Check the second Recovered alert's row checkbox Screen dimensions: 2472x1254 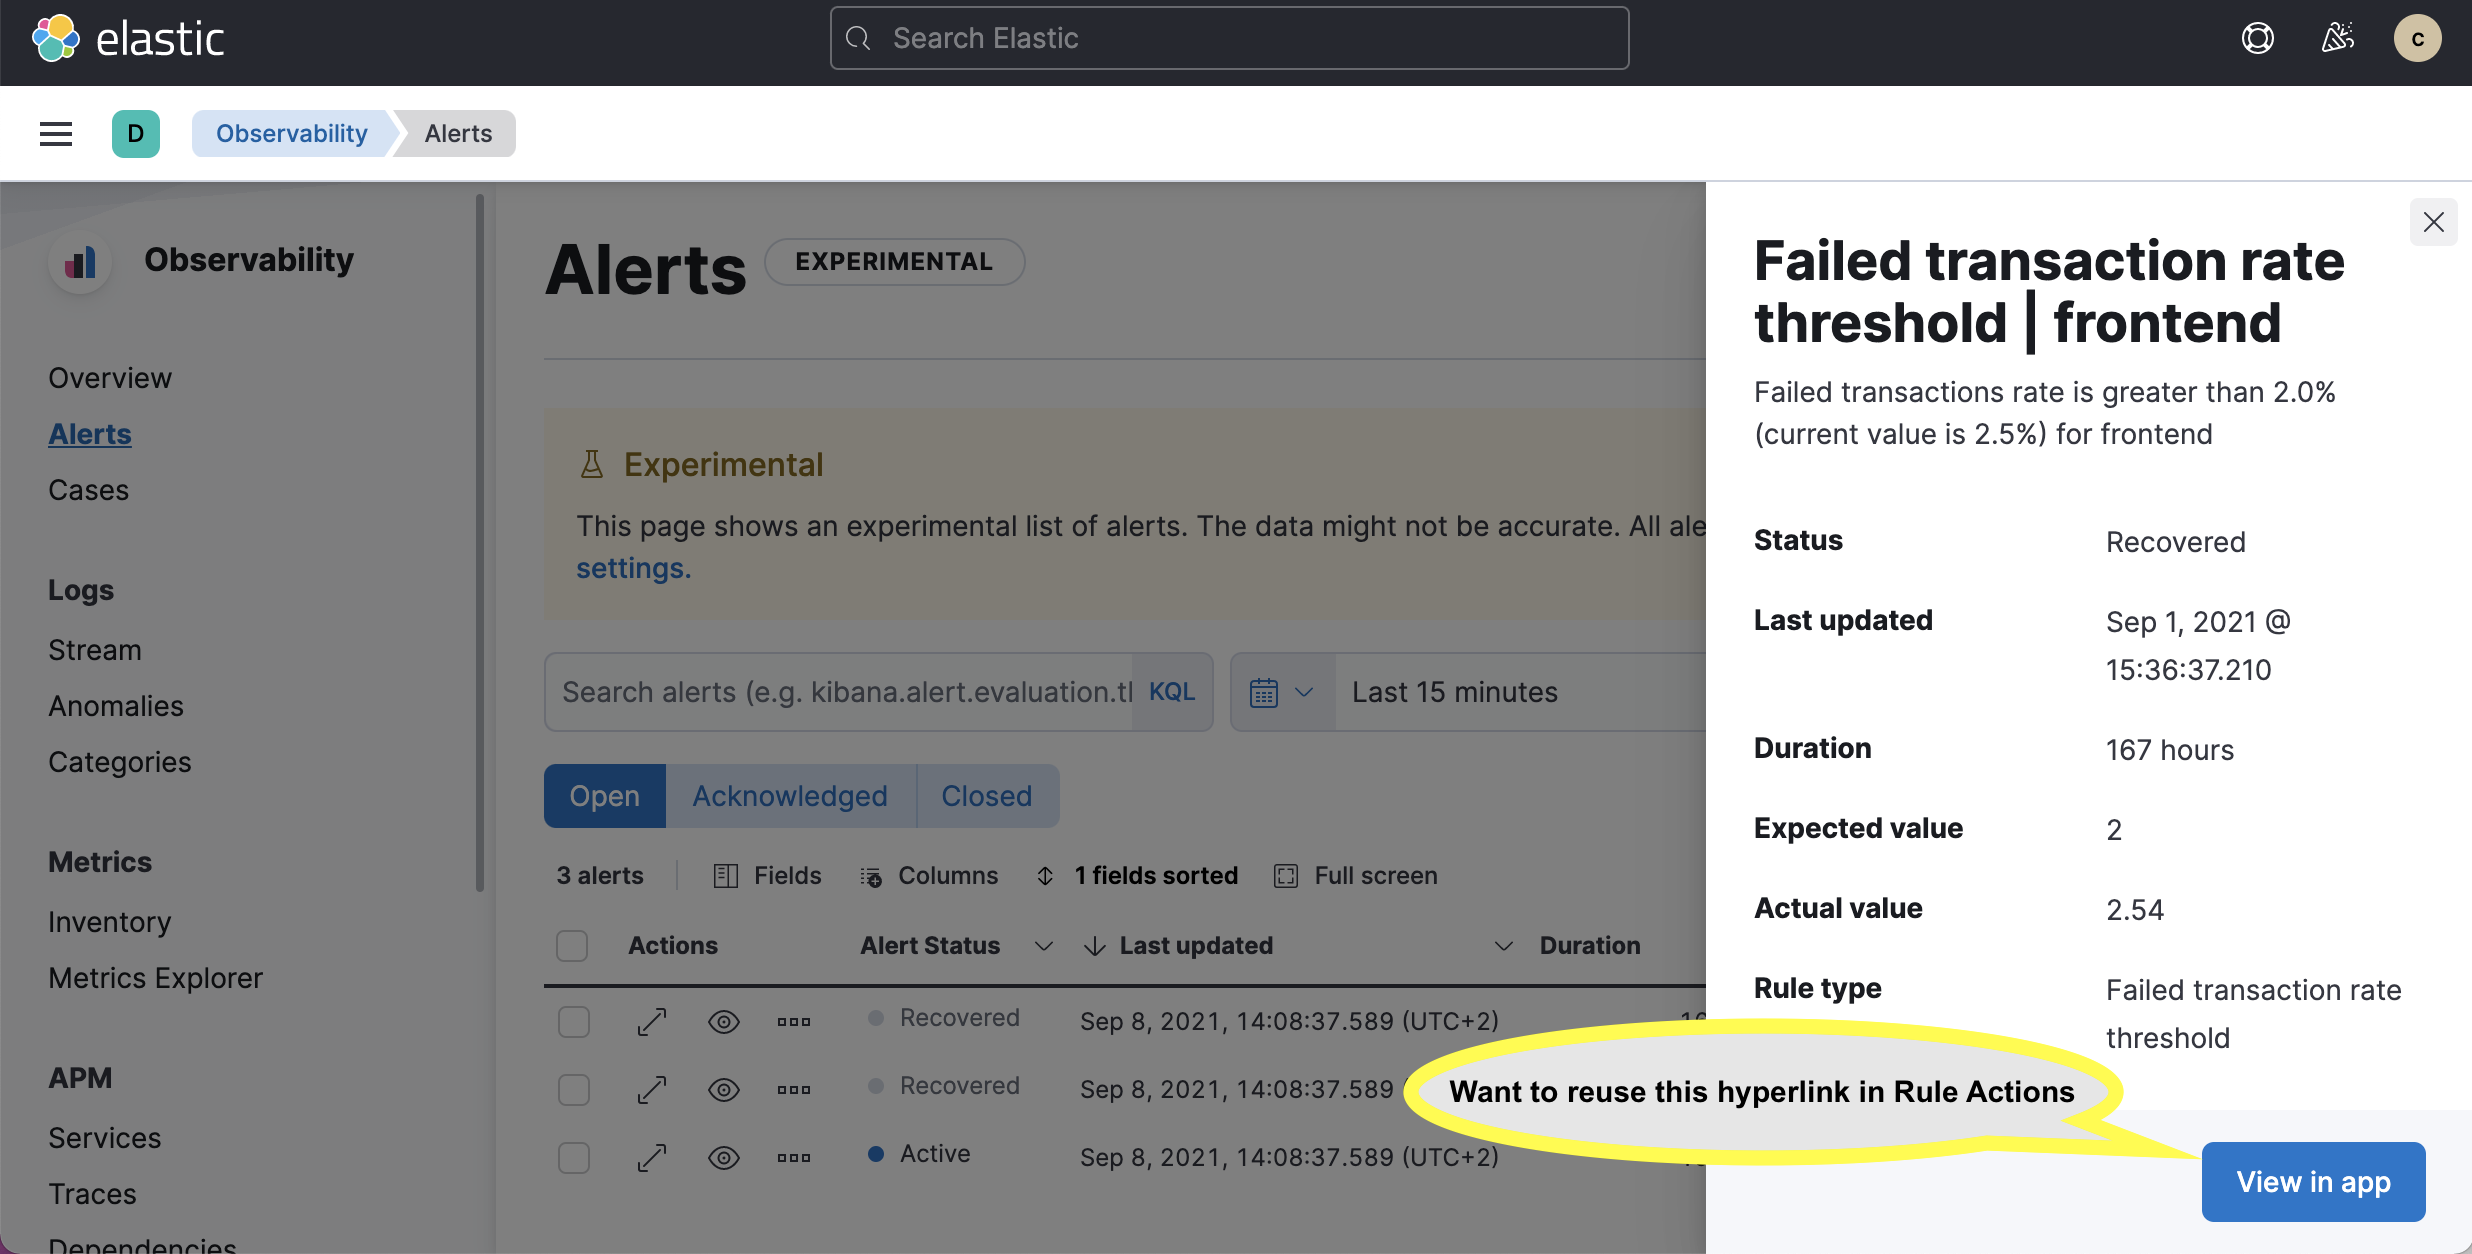(x=574, y=1089)
